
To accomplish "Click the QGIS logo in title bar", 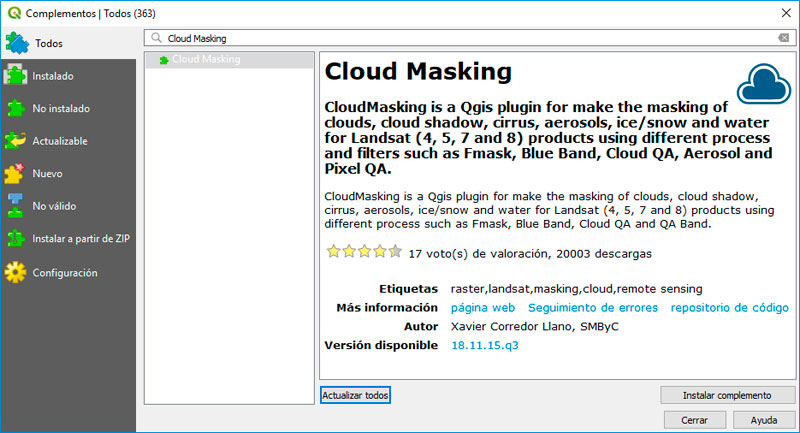I will coord(14,13).
